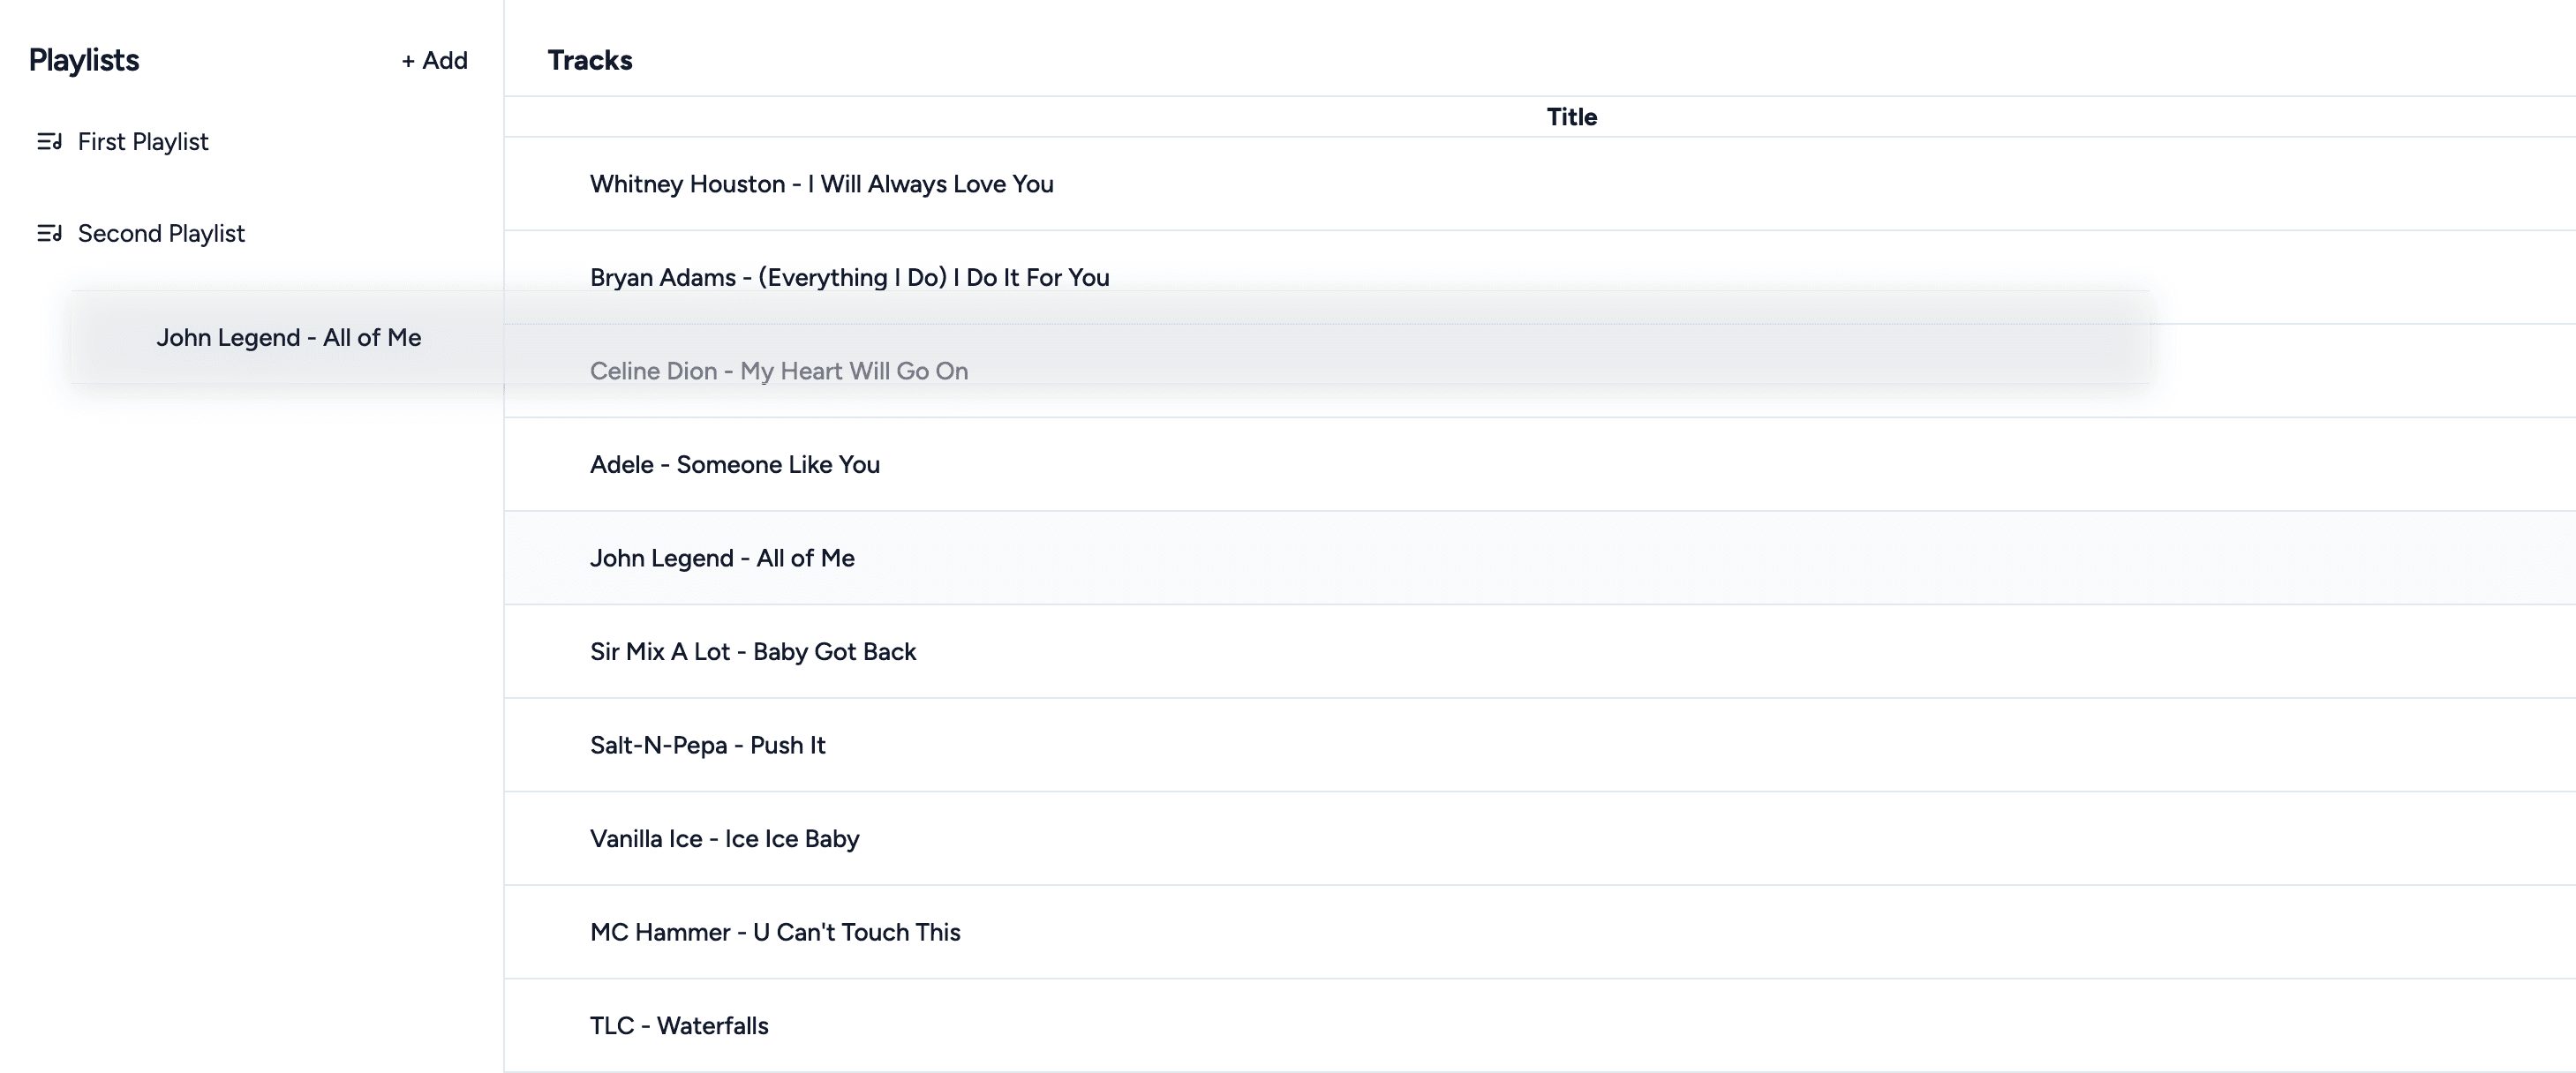The image size is (2576, 1073).
Task: Open the Second Playlist
Action: tap(161, 234)
